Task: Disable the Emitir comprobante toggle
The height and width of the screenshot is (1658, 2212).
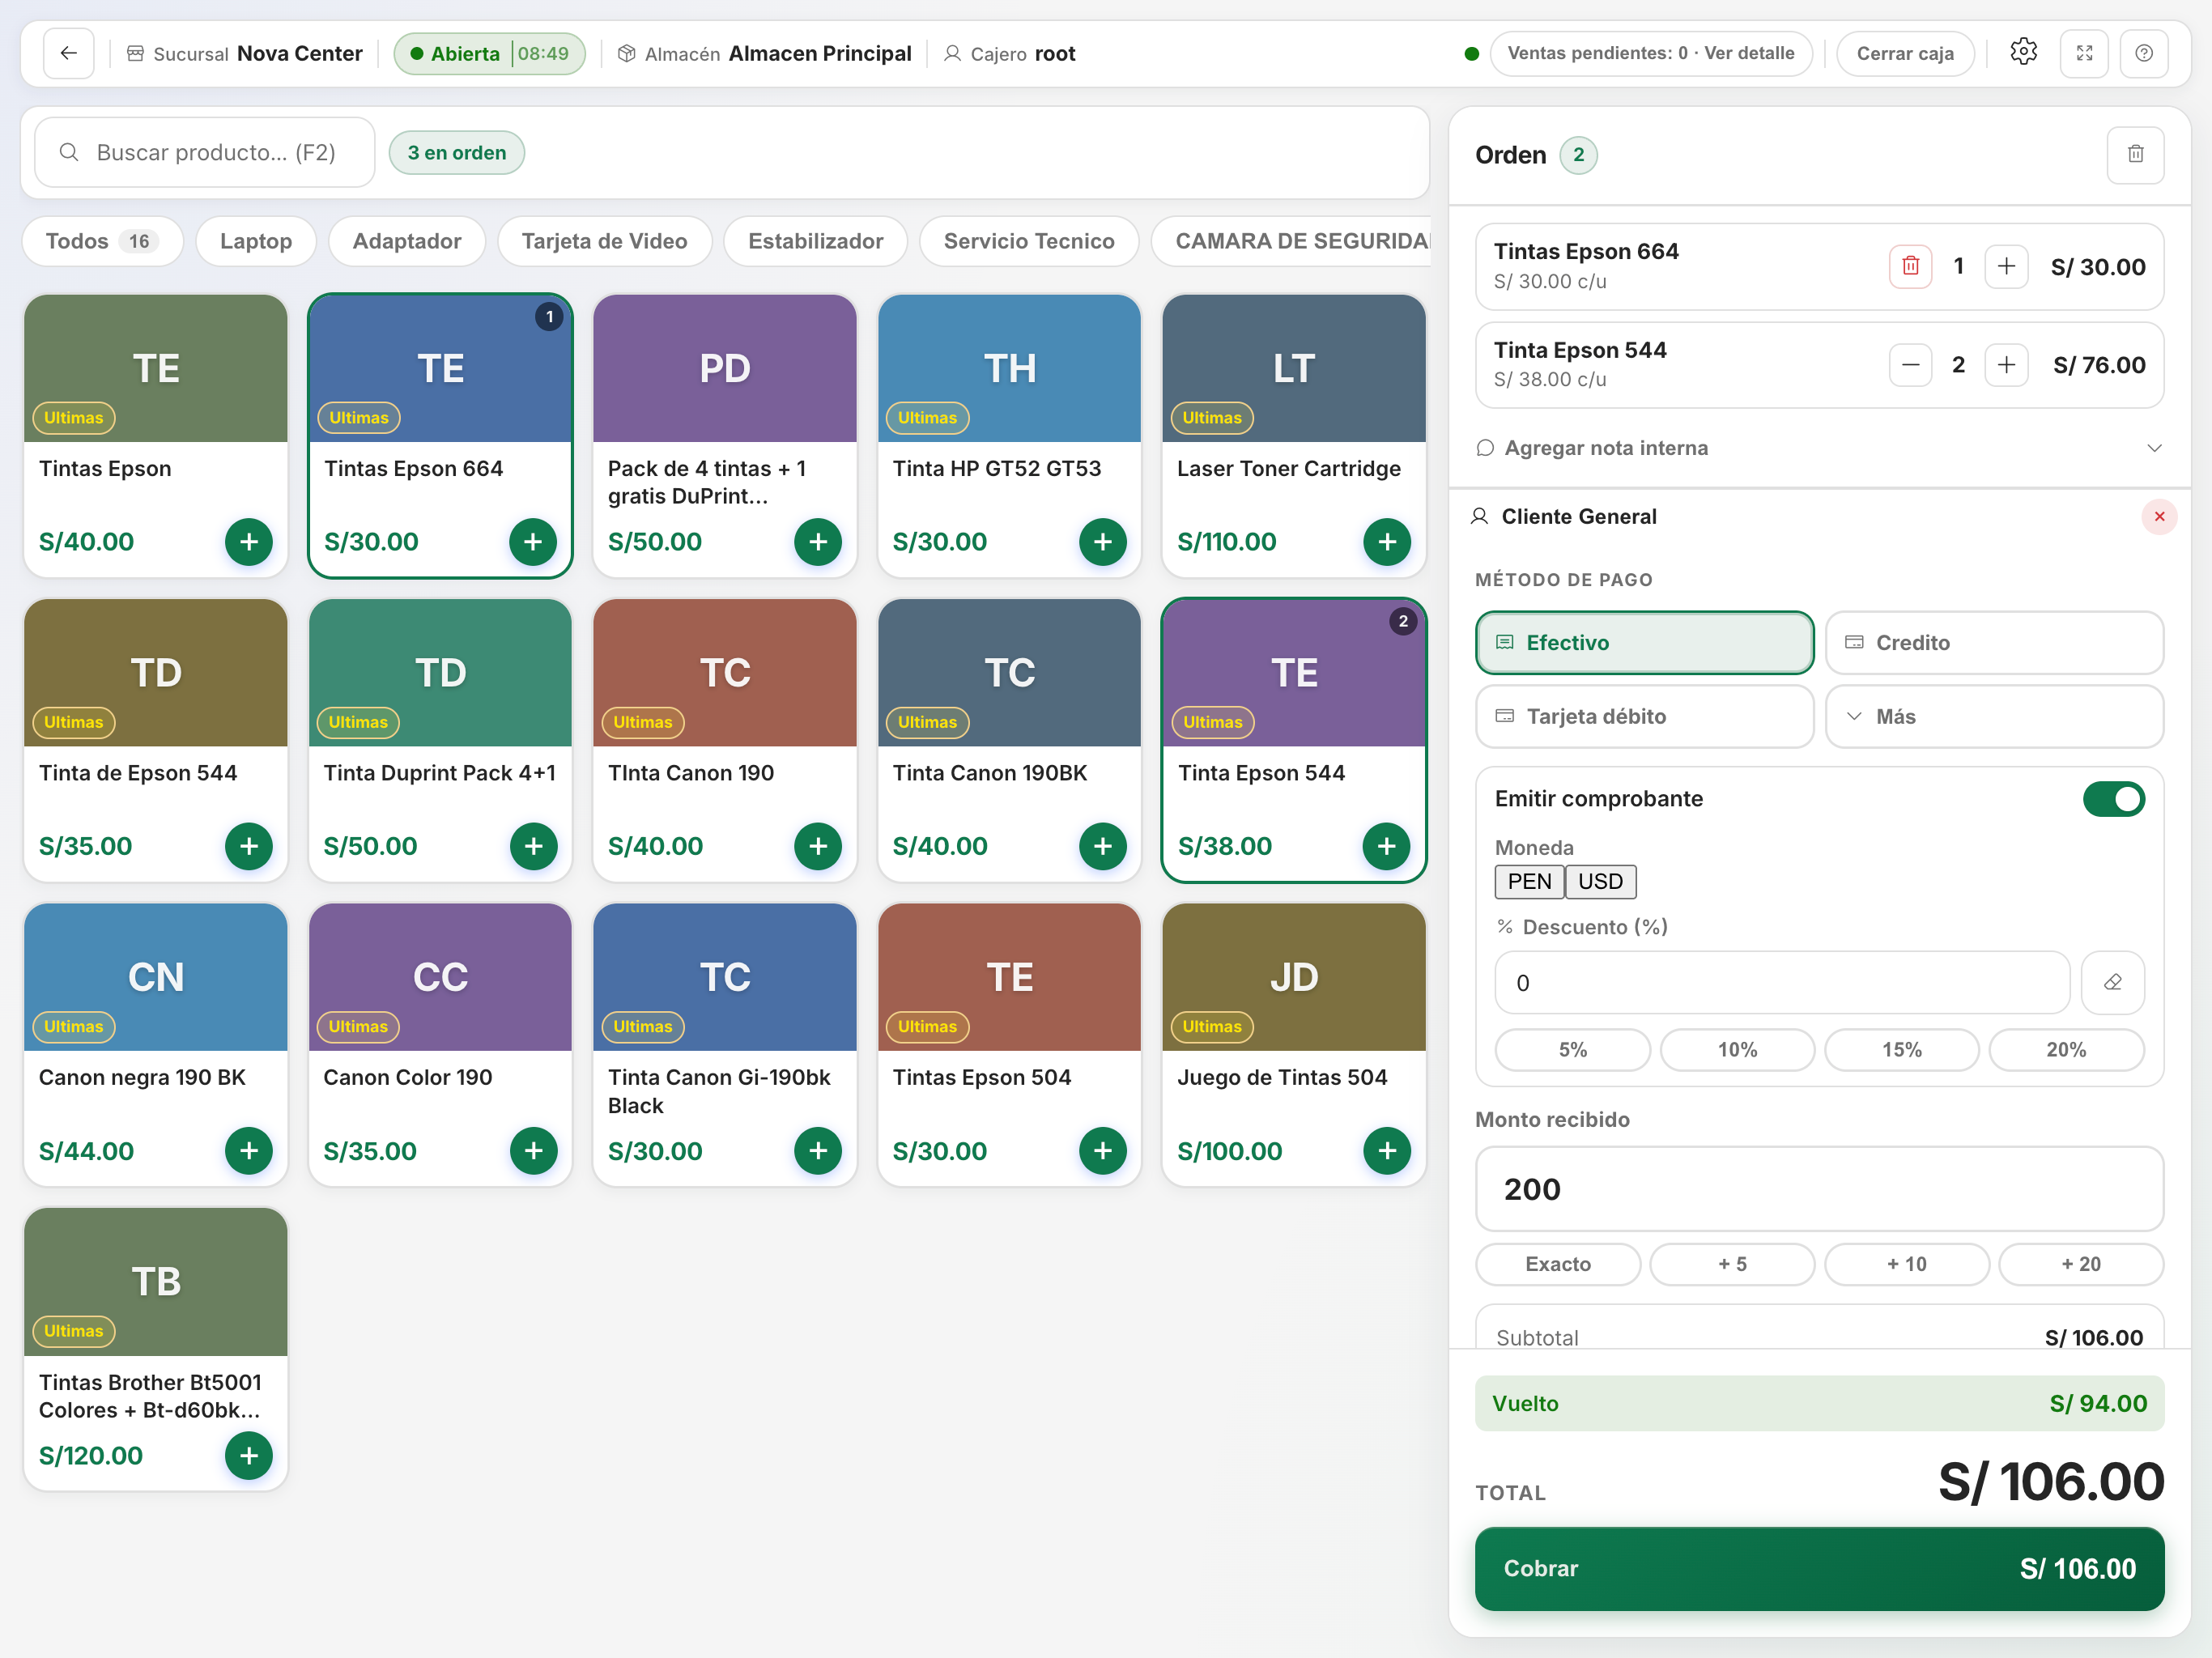Action: pyautogui.click(x=2114, y=798)
